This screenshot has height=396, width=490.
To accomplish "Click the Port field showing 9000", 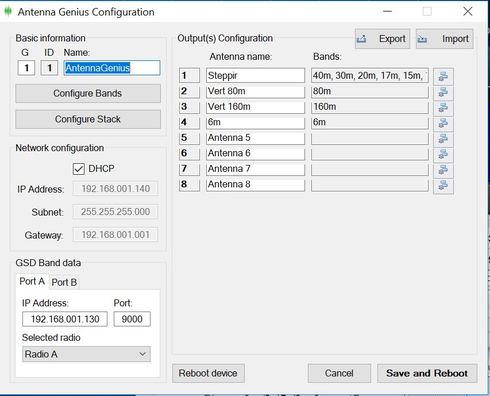I will pos(132,319).
